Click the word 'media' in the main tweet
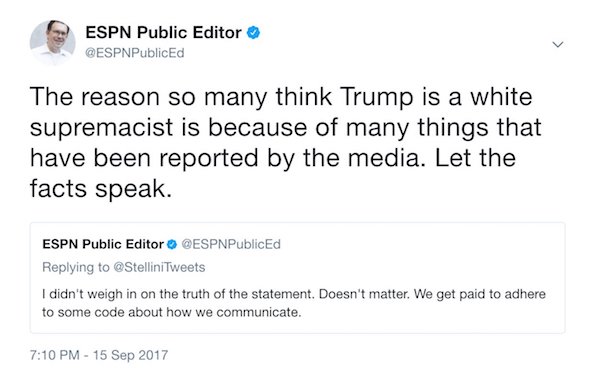 (x=387, y=158)
